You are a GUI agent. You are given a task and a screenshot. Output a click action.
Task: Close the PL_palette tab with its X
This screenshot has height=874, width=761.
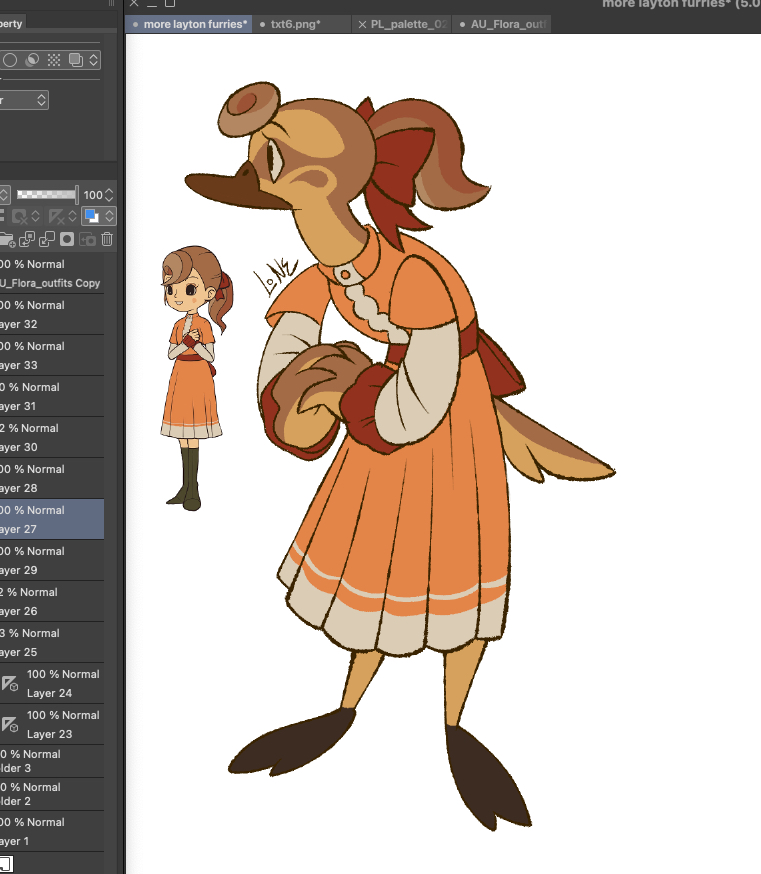pos(362,24)
